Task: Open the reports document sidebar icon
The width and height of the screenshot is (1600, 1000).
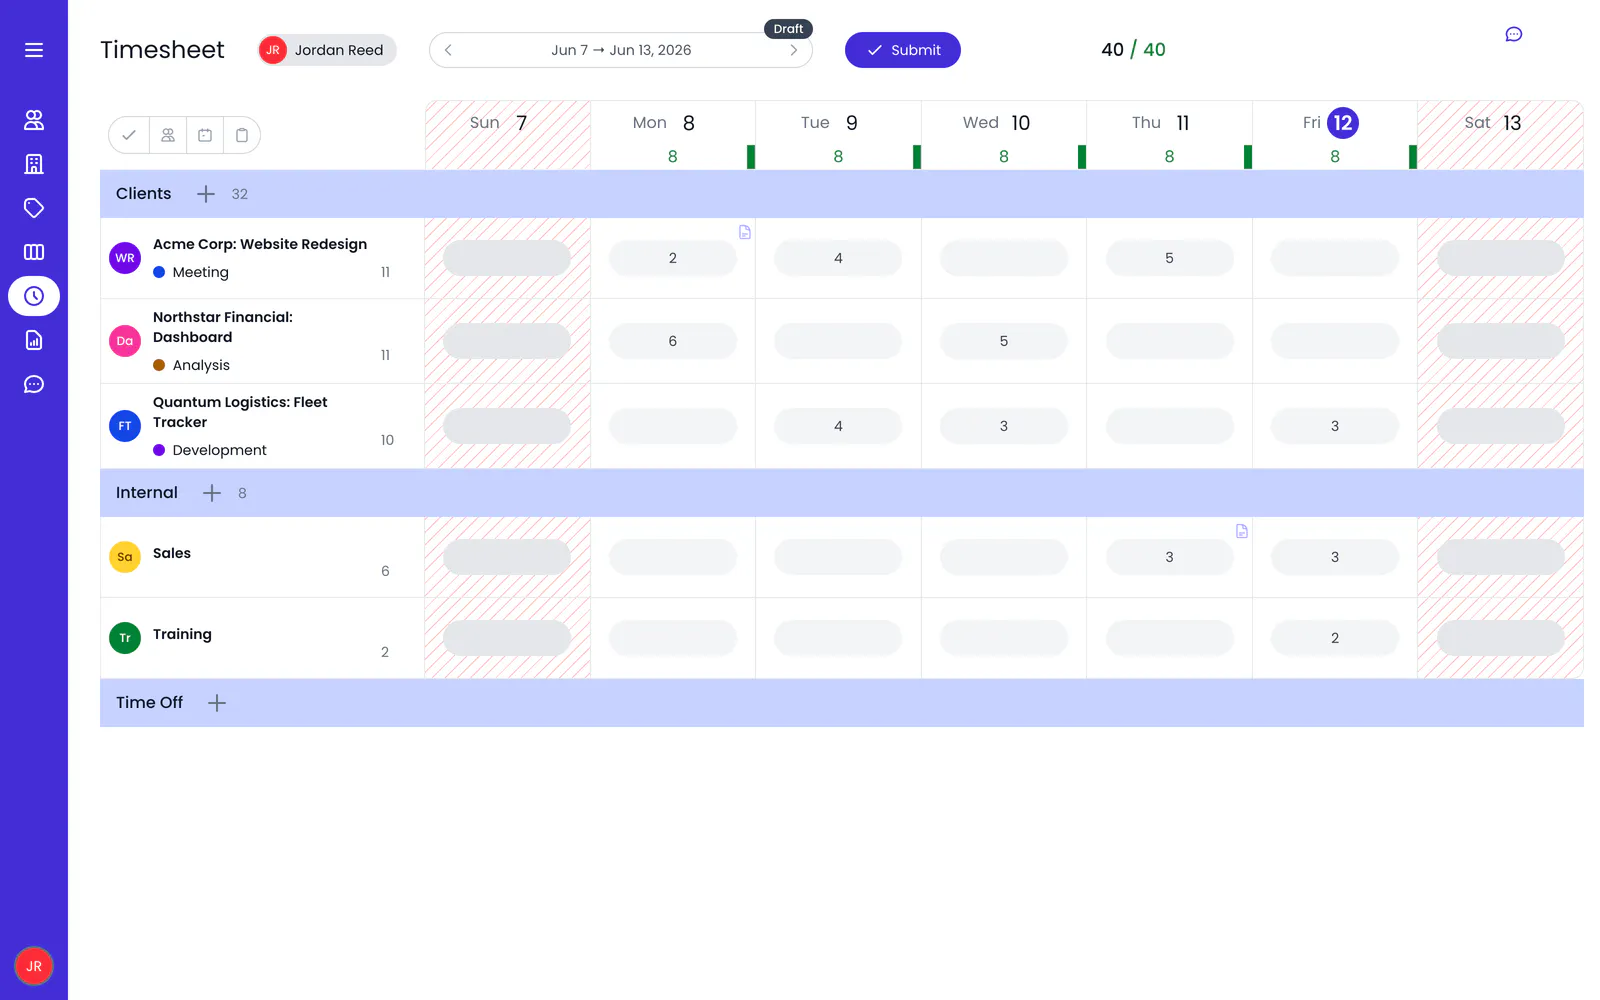Action: [34, 340]
